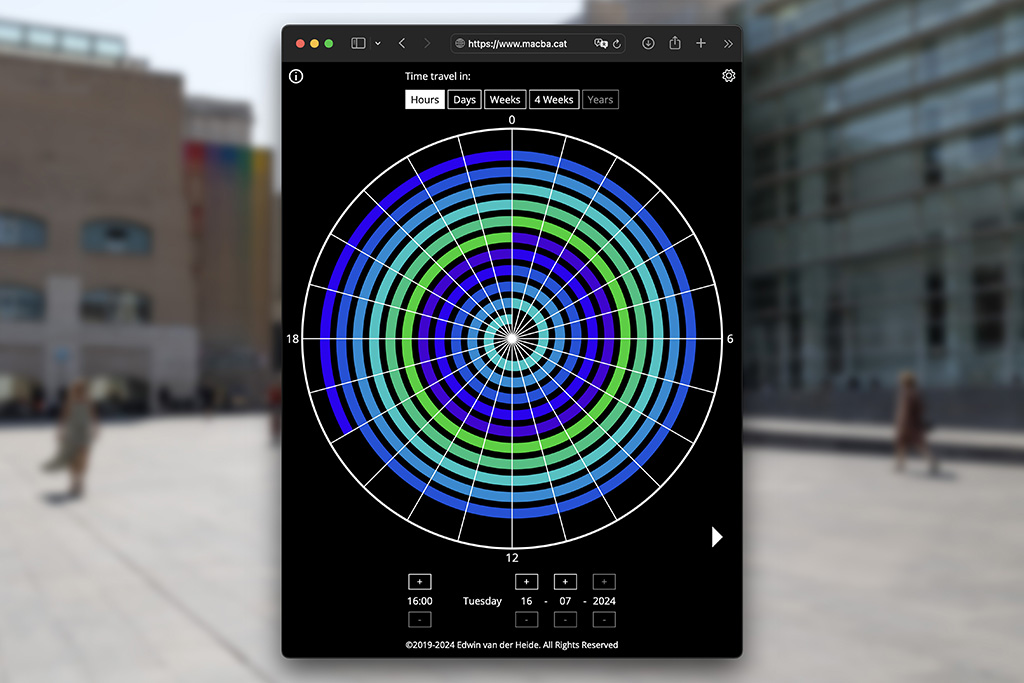Screen dimensions: 1024x683
Task: Increase the day above 16
Action: 526,581
